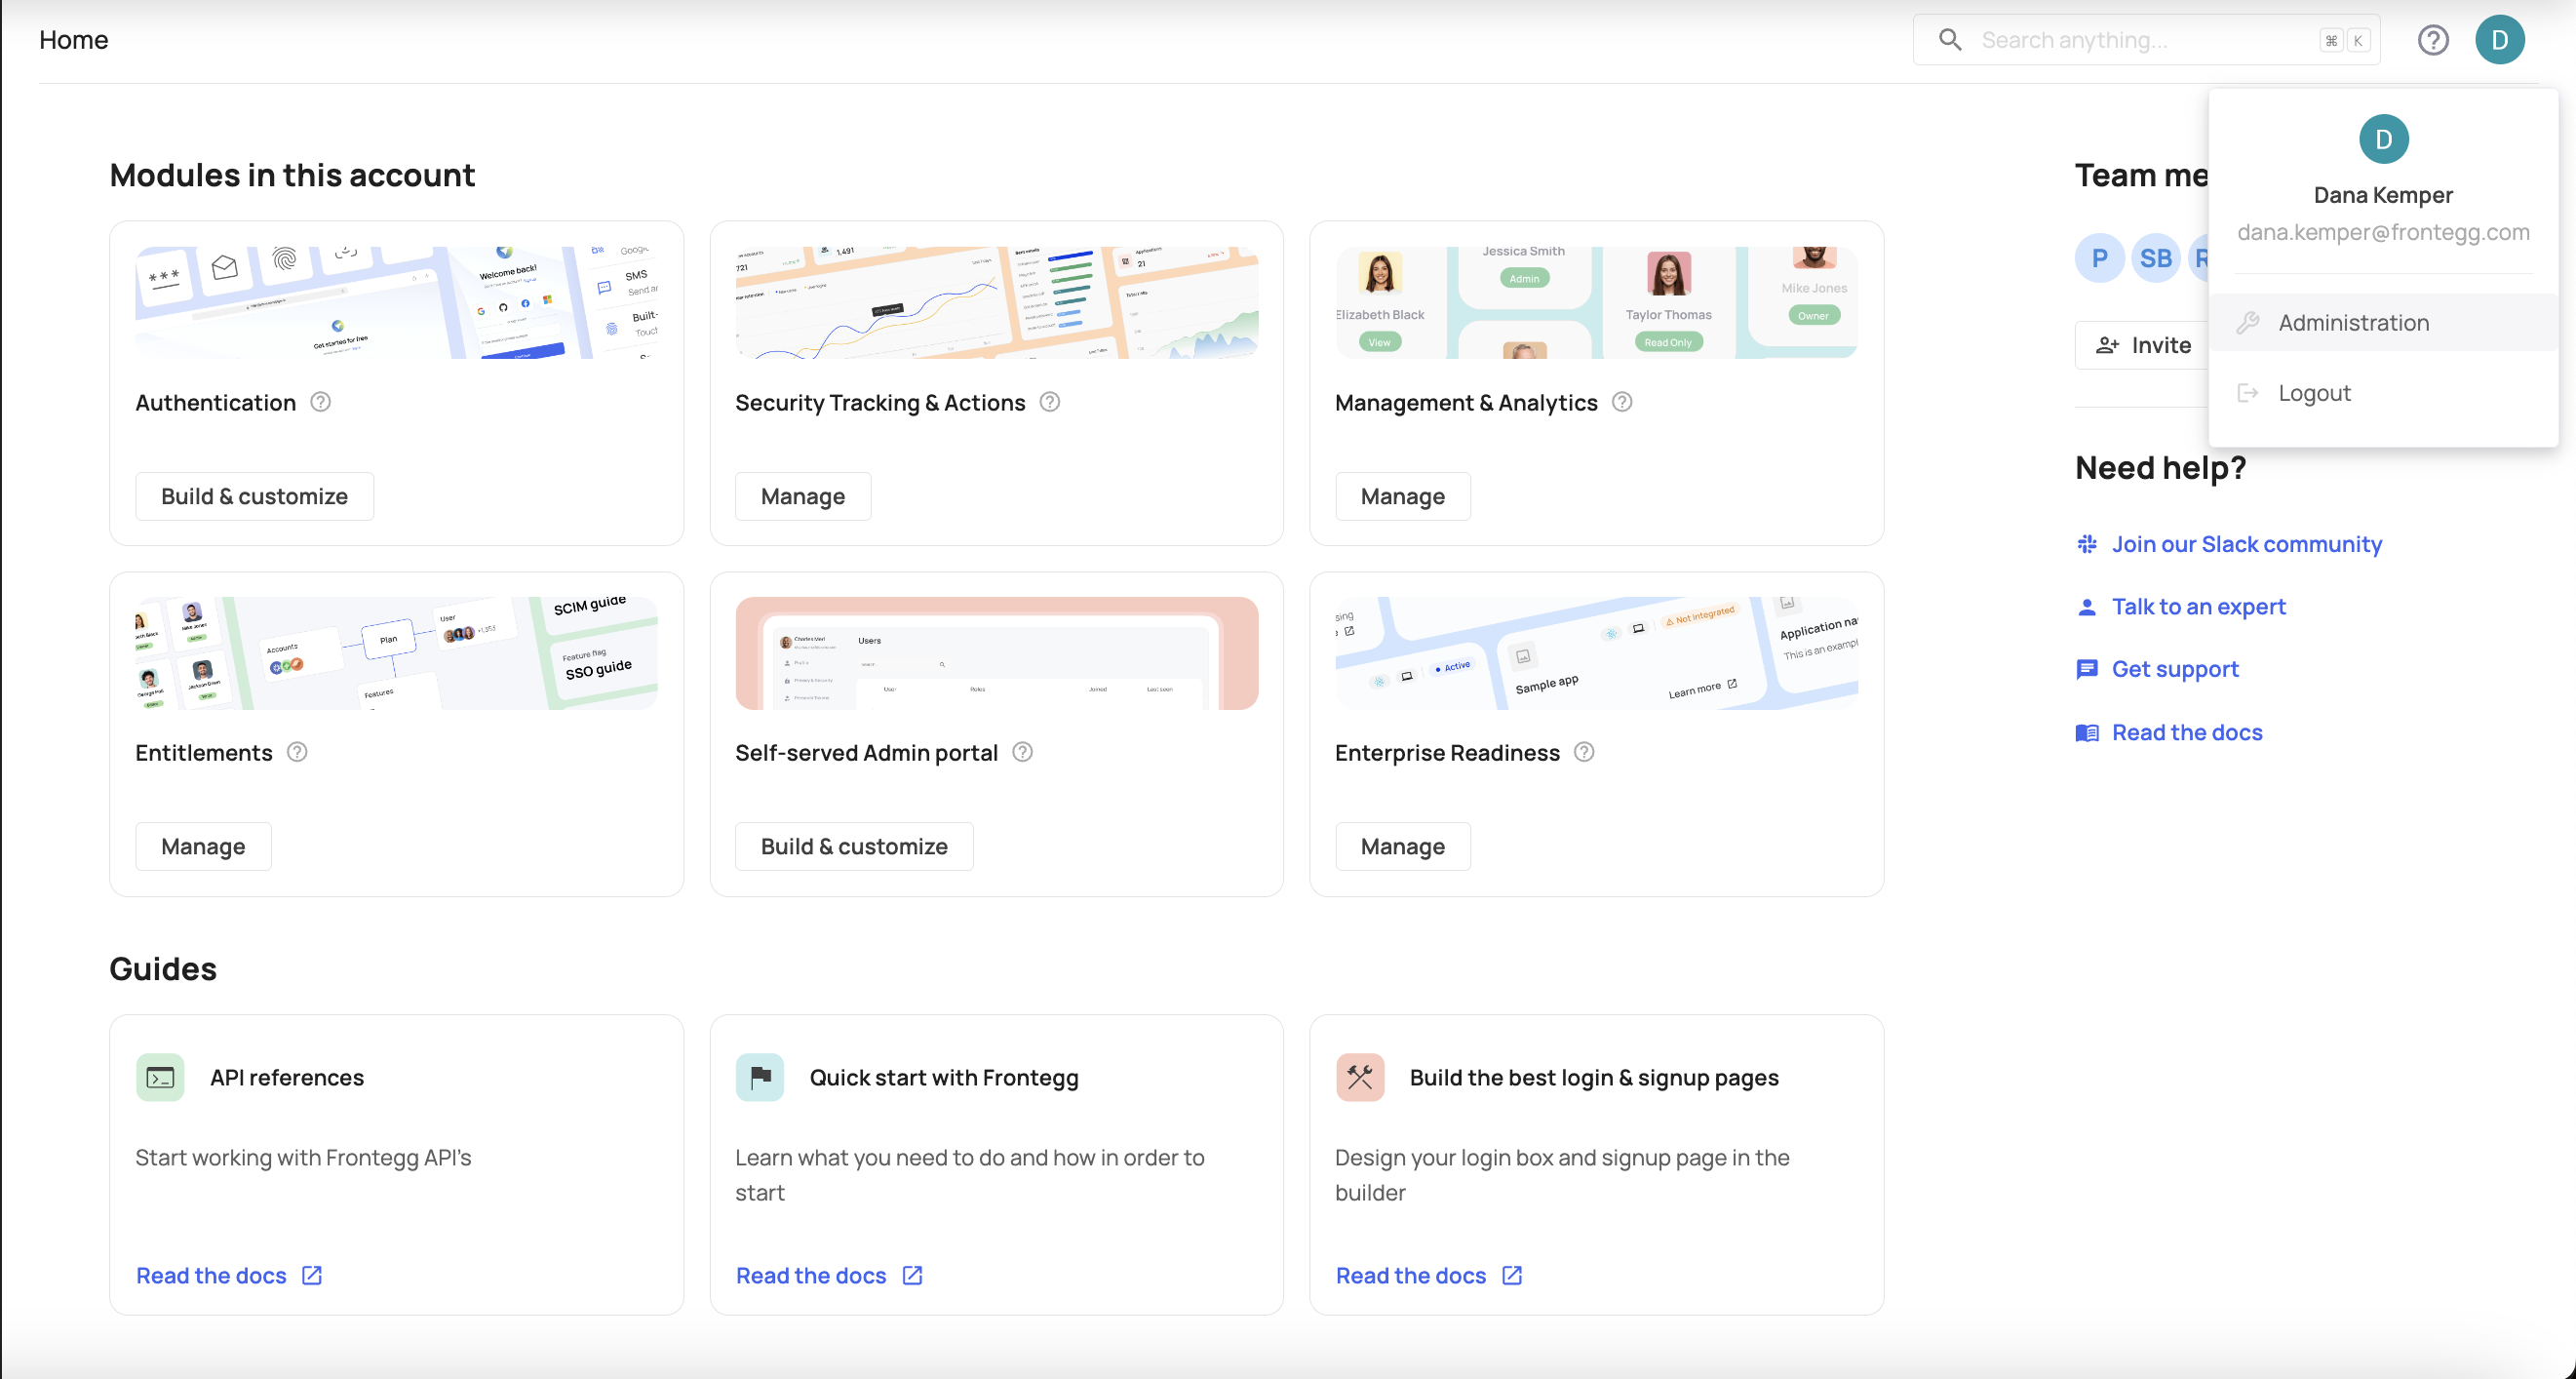Screen dimensions: 2576x1379
Task: Click the Quick start flag icon
Action: (760, 1077)
